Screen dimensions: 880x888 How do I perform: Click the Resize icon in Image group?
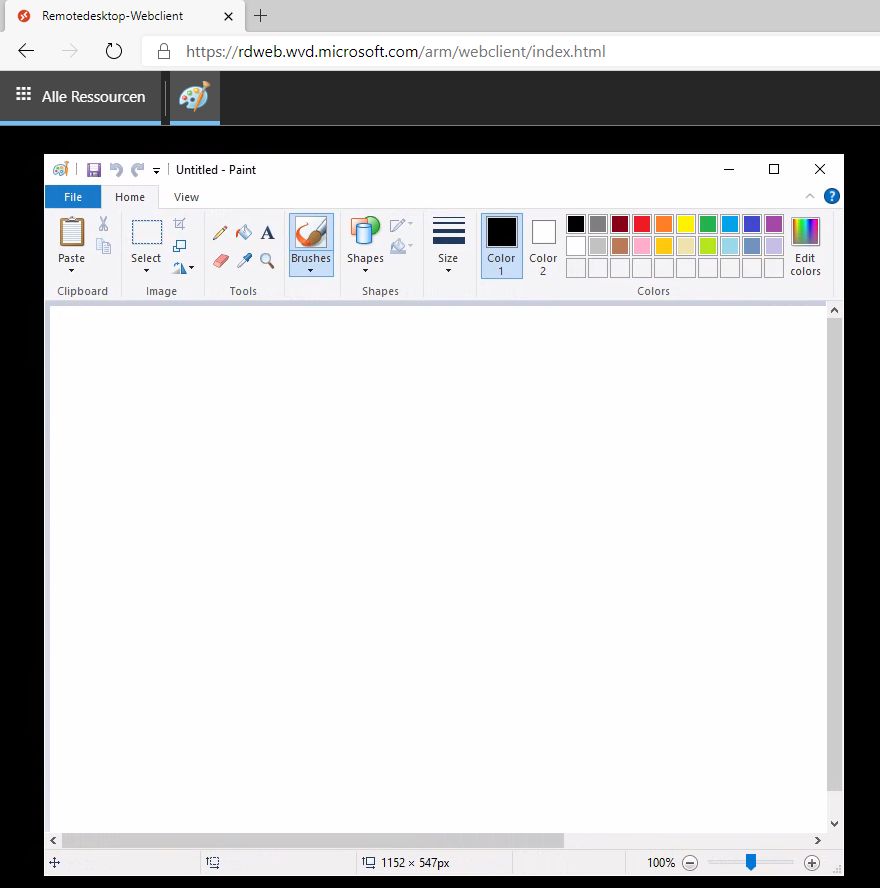click(x=180, y=246)
